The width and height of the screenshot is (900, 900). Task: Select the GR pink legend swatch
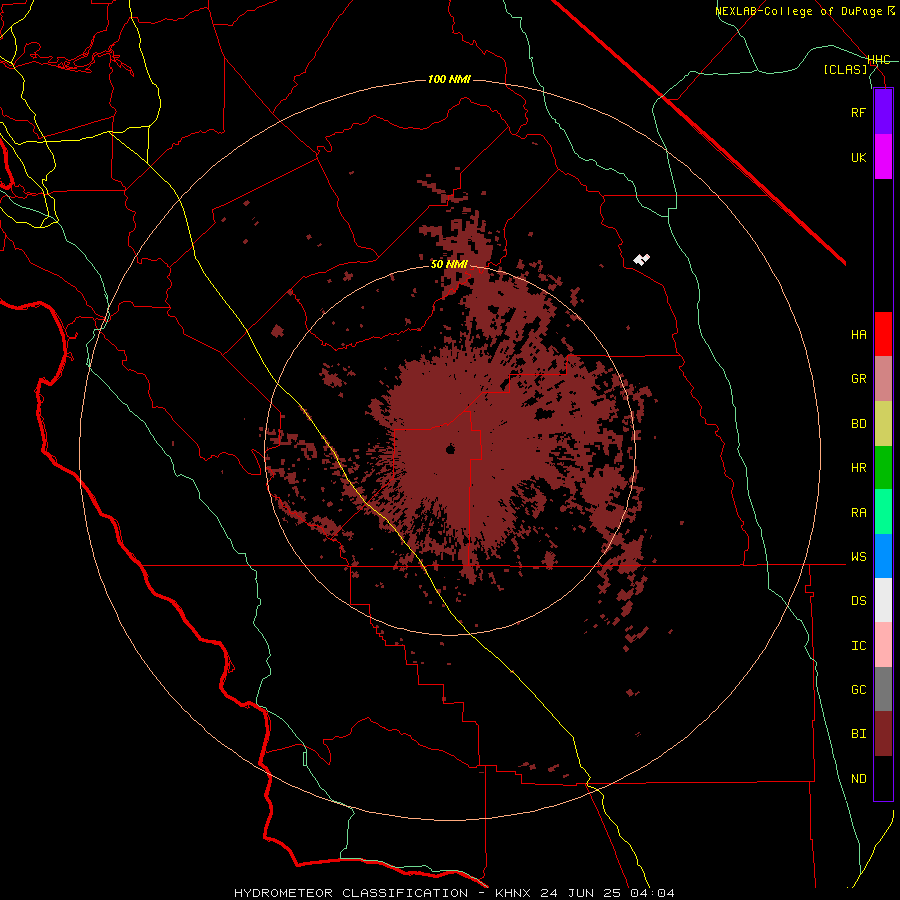click(883, 379)
